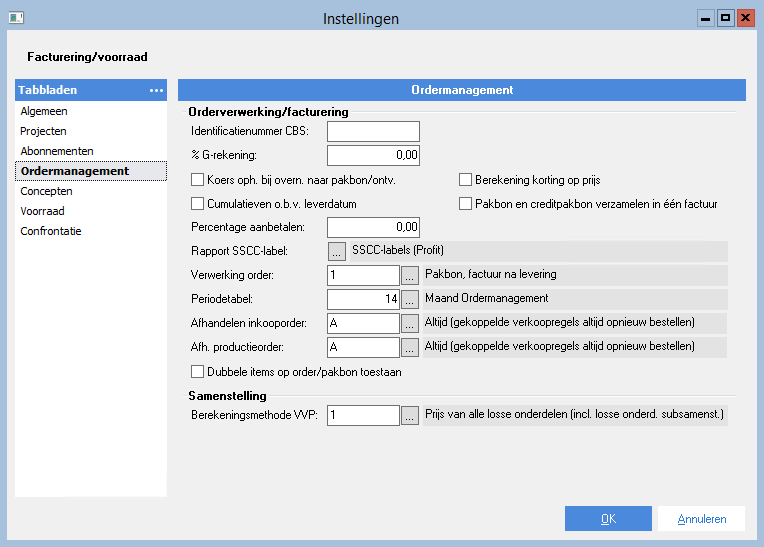764x547 pixels.
Task: Select Ordermanagement in the tab list
Action: 91,171
